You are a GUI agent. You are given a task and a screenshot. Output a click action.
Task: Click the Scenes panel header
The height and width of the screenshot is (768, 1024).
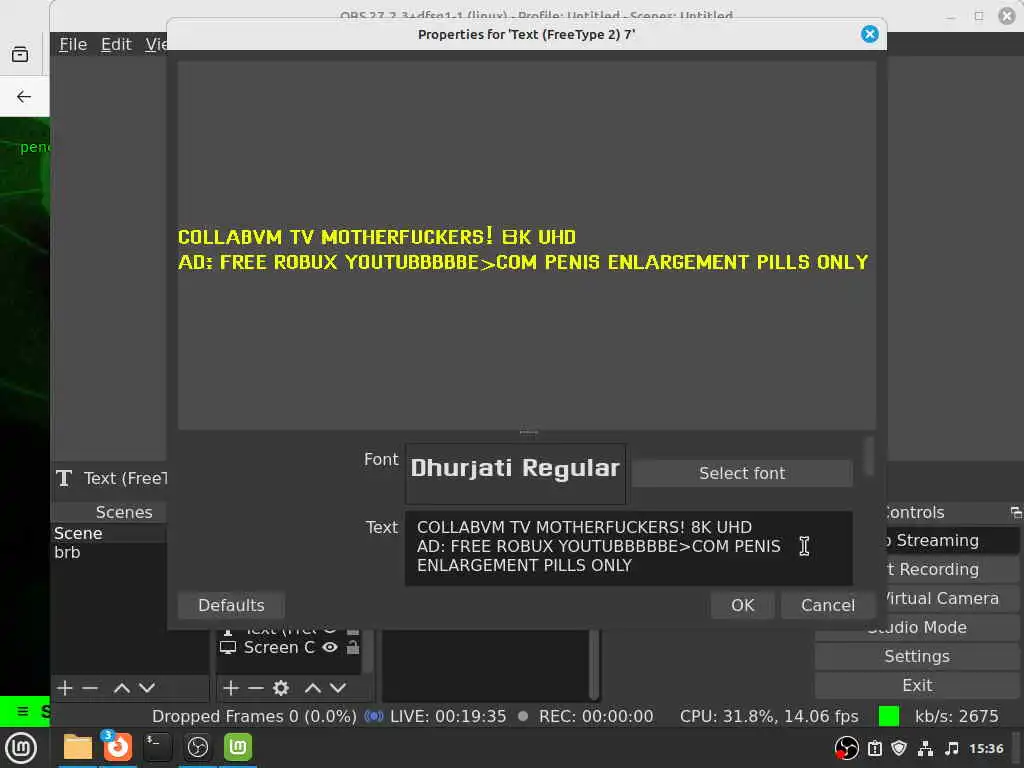tap(123, 512)
